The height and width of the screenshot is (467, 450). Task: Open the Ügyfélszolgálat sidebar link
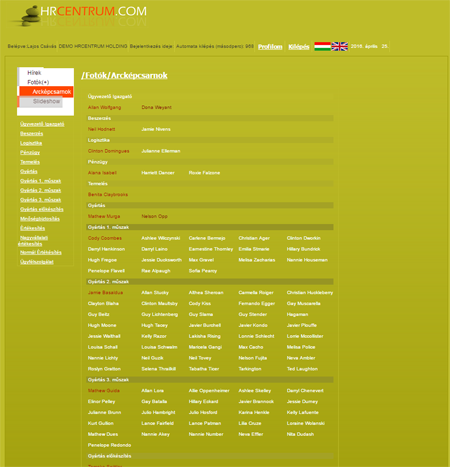37,262
